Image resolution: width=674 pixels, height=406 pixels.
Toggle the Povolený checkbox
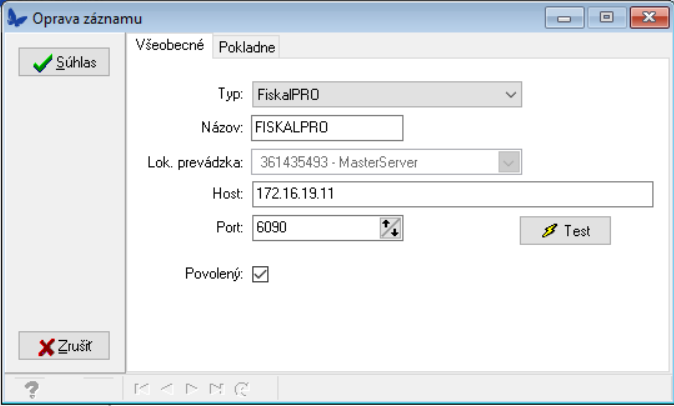[260, 273]
